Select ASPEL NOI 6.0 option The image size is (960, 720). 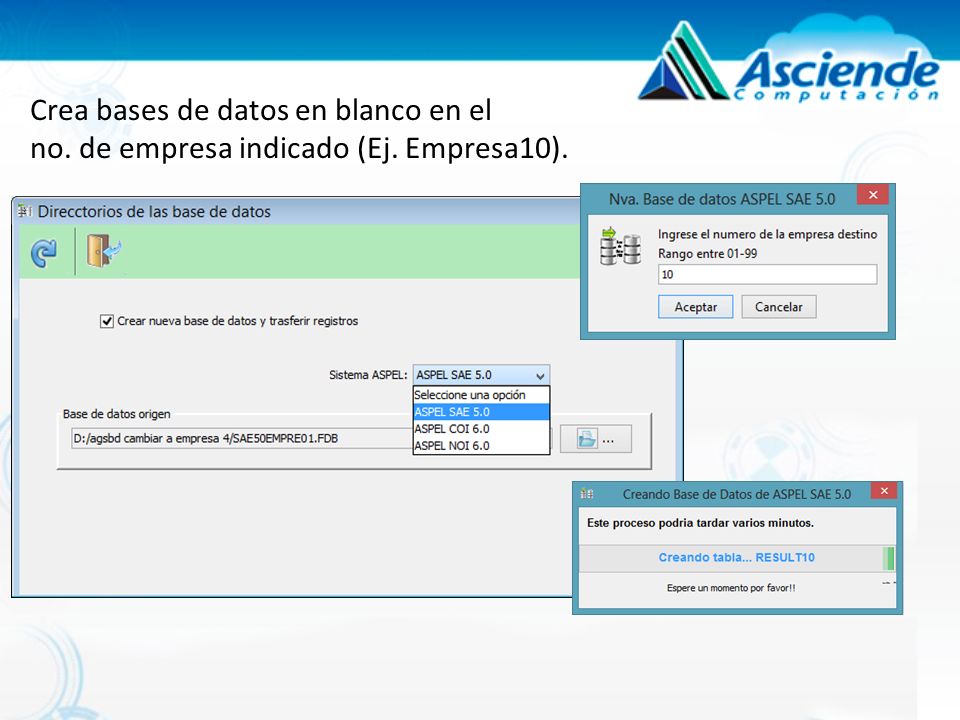[481, 446]
